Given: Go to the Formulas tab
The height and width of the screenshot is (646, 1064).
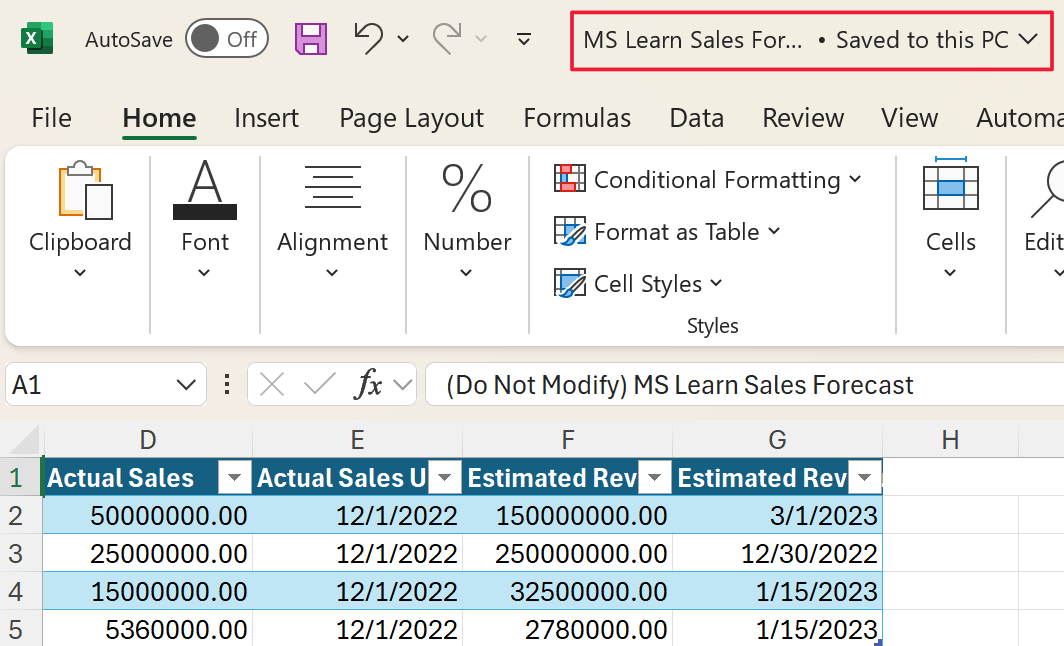Looking at the screenshot, I should 577,118.
